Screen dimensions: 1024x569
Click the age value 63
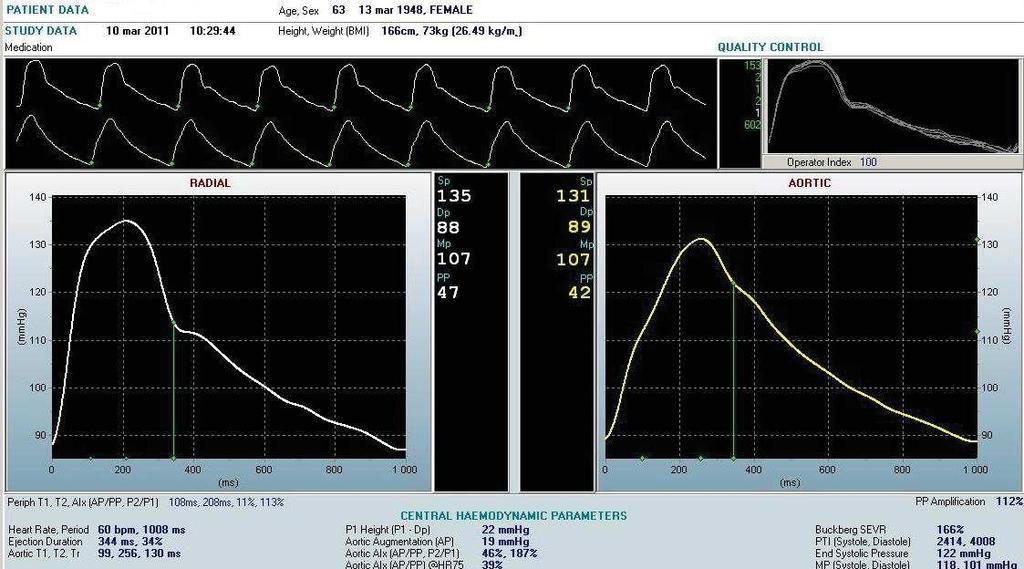click(338, 10)
